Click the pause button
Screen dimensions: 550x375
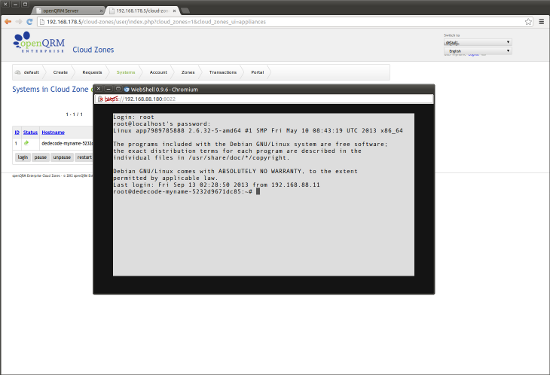pos(41,157)
